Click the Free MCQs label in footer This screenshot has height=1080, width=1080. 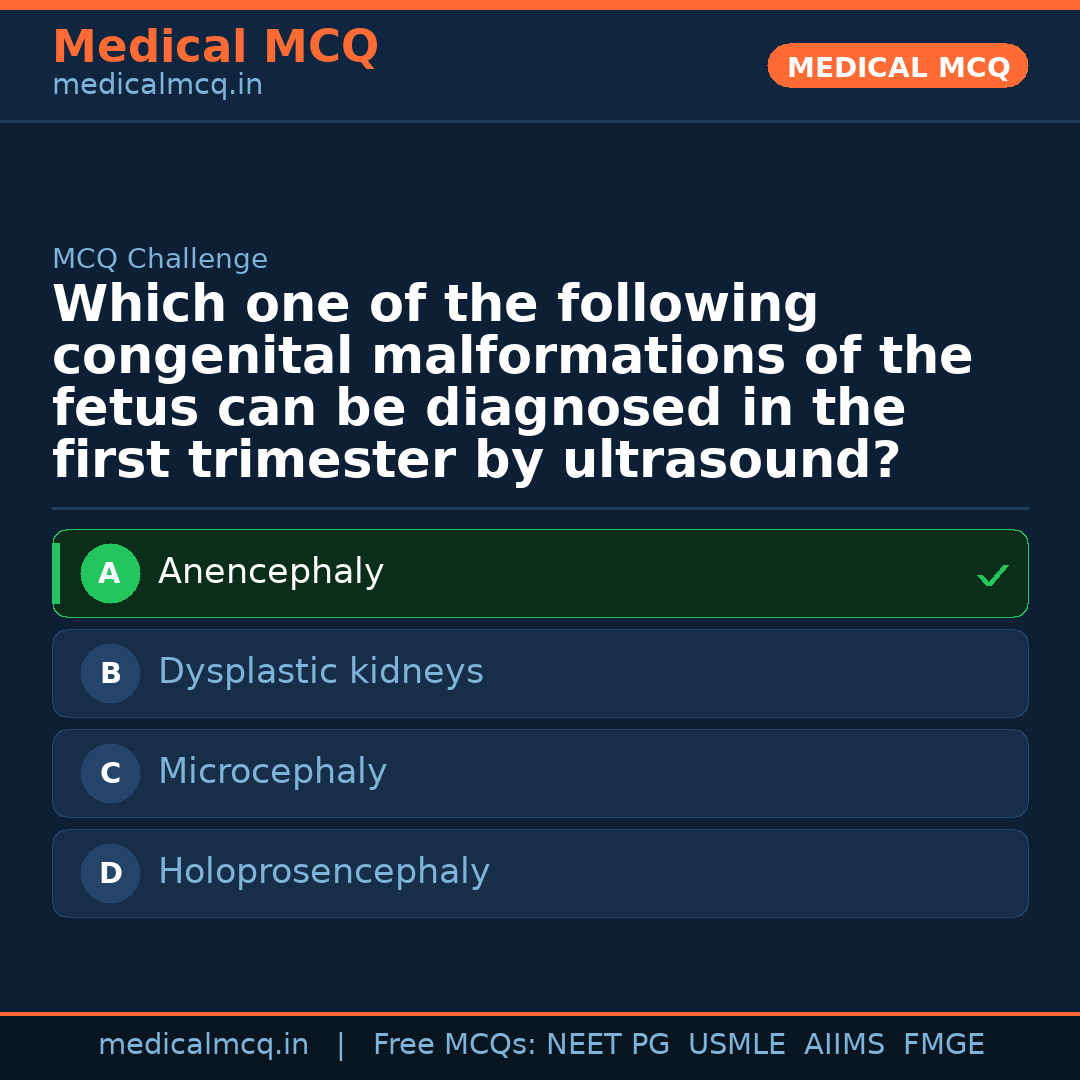pos(455,1045)
